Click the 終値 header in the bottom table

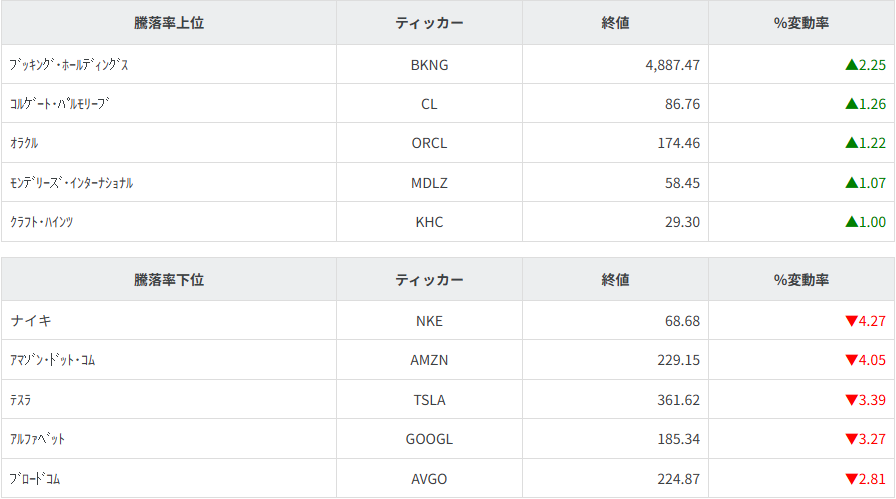click(x=615, y=280)
